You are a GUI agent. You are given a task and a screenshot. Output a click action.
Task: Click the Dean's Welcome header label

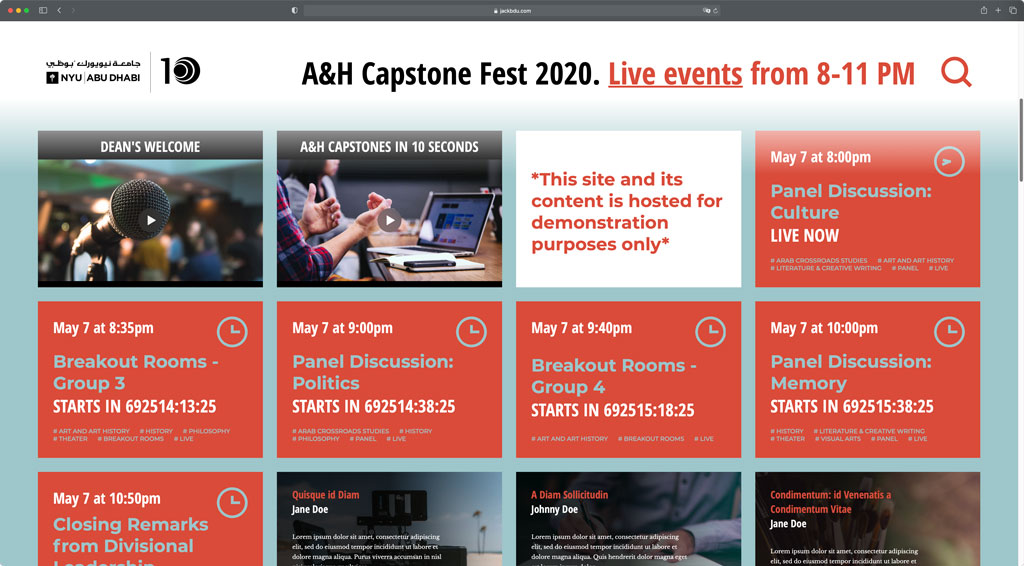150,146
